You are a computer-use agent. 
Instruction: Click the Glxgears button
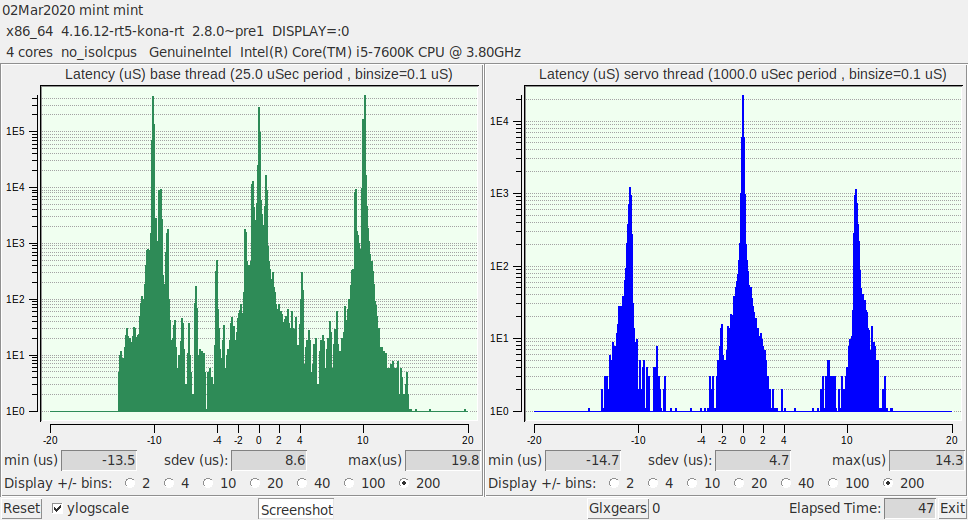617,508
